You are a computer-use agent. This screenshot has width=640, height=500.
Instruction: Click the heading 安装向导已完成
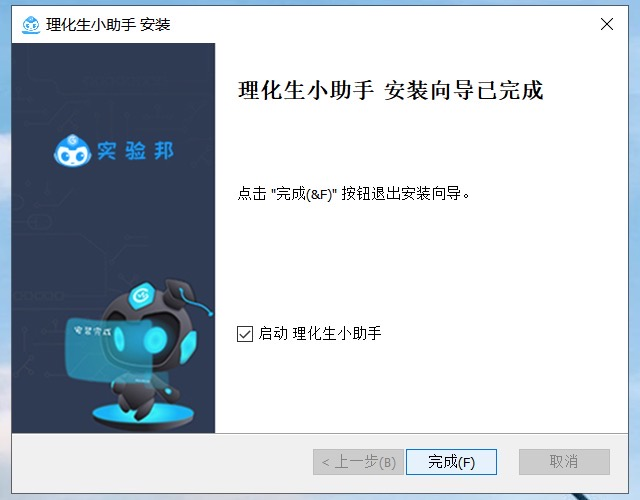click(x=464, y=90)
